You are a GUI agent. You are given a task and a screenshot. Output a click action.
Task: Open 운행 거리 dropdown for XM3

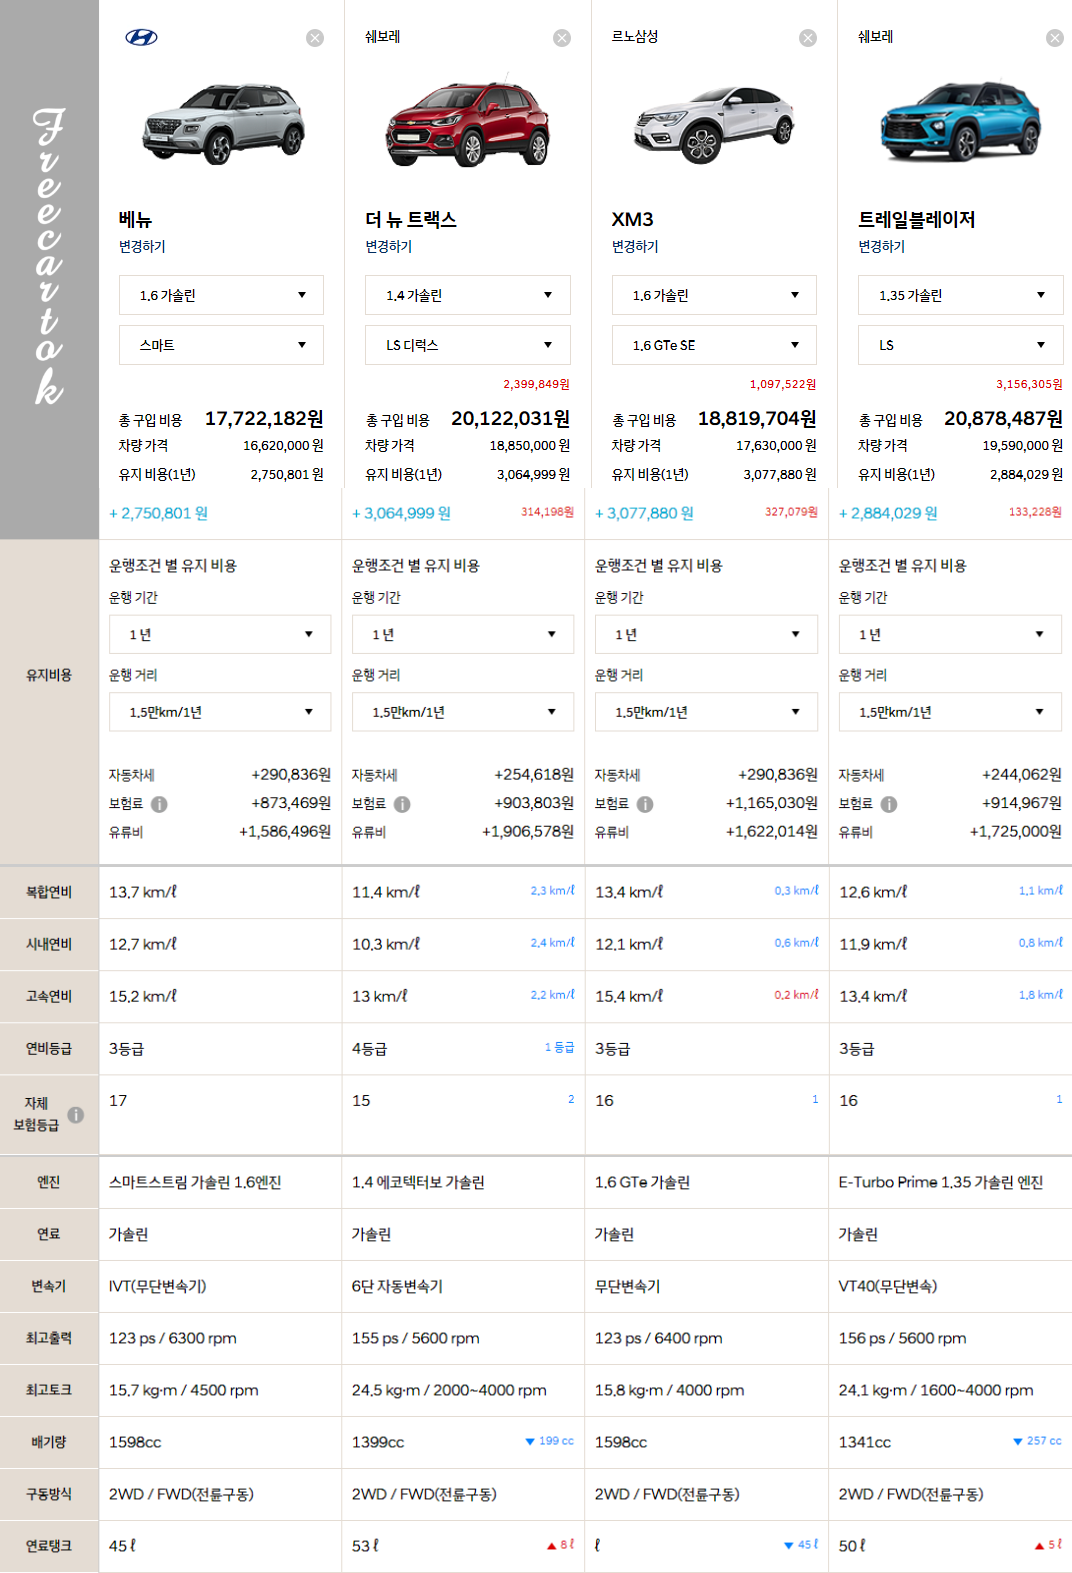pos(706,712)
